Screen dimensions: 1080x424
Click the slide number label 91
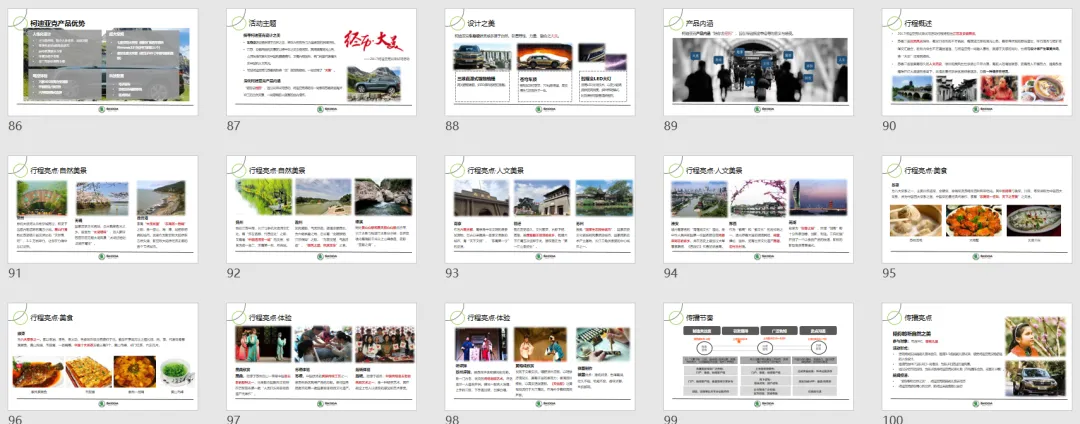coord(15,273)
